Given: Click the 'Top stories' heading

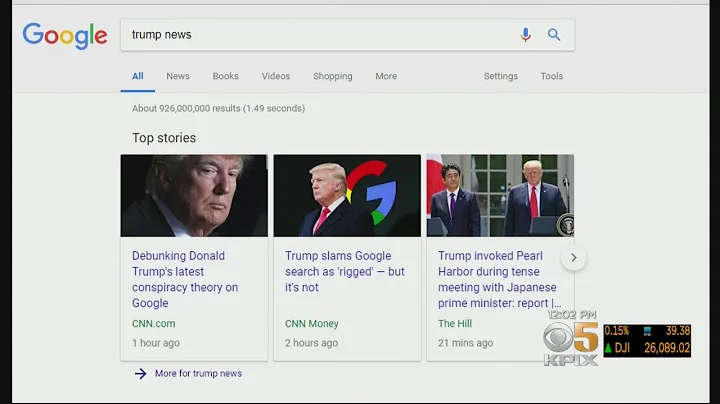Looking at the screenshot, I should (164, 138).
